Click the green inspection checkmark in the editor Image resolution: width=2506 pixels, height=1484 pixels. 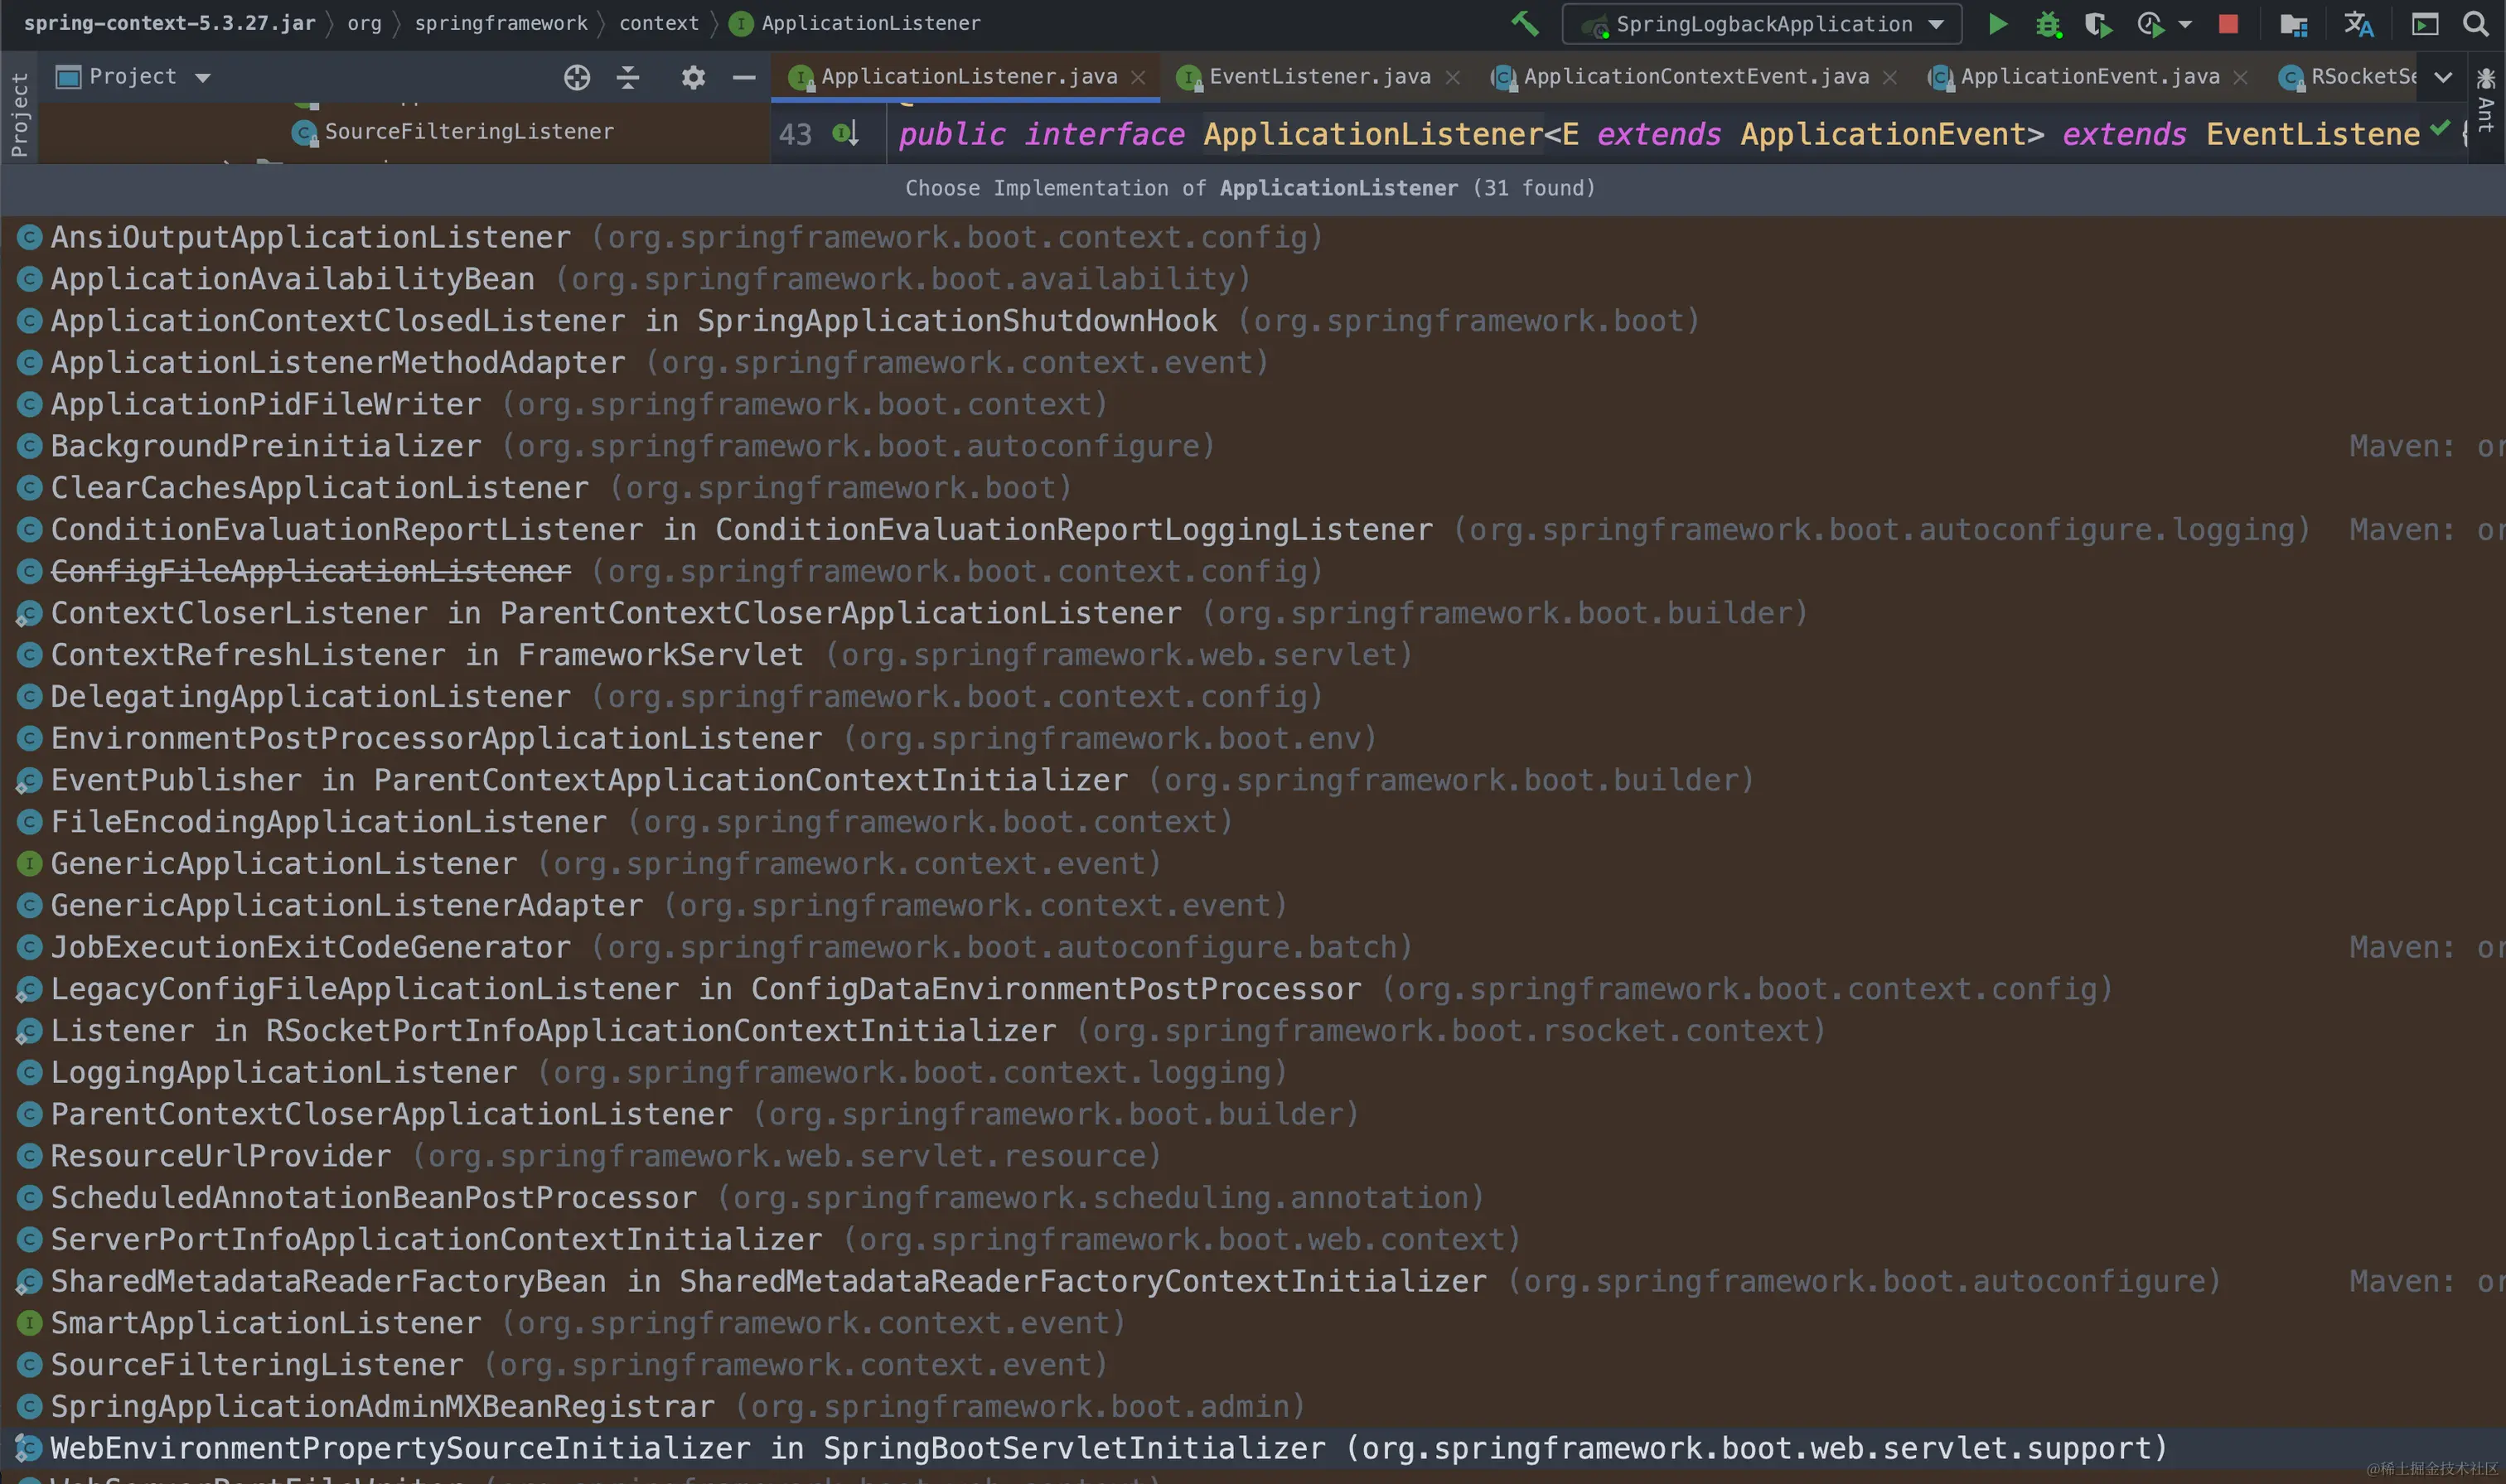click(x=2440, y=127)
